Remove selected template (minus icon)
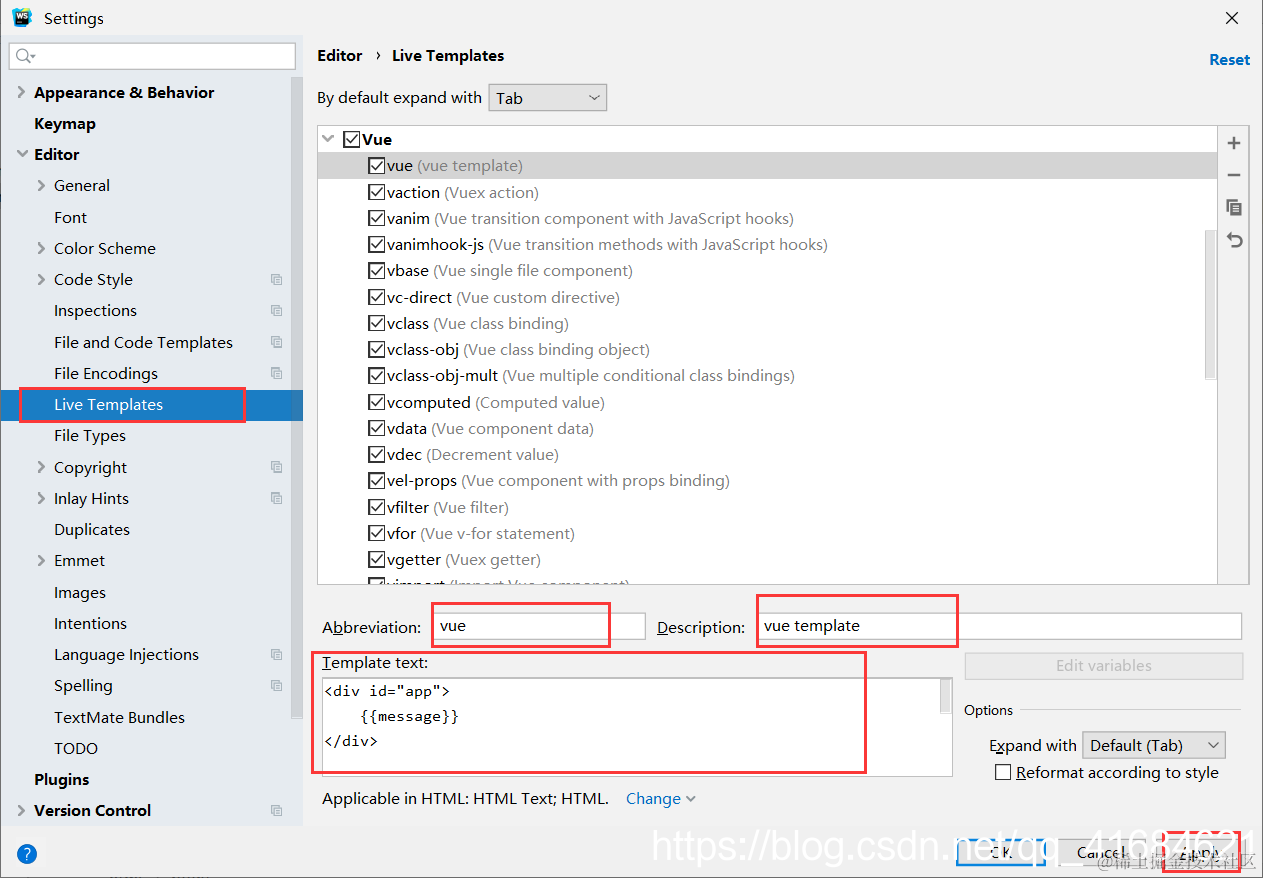 tap(1234, 175)
